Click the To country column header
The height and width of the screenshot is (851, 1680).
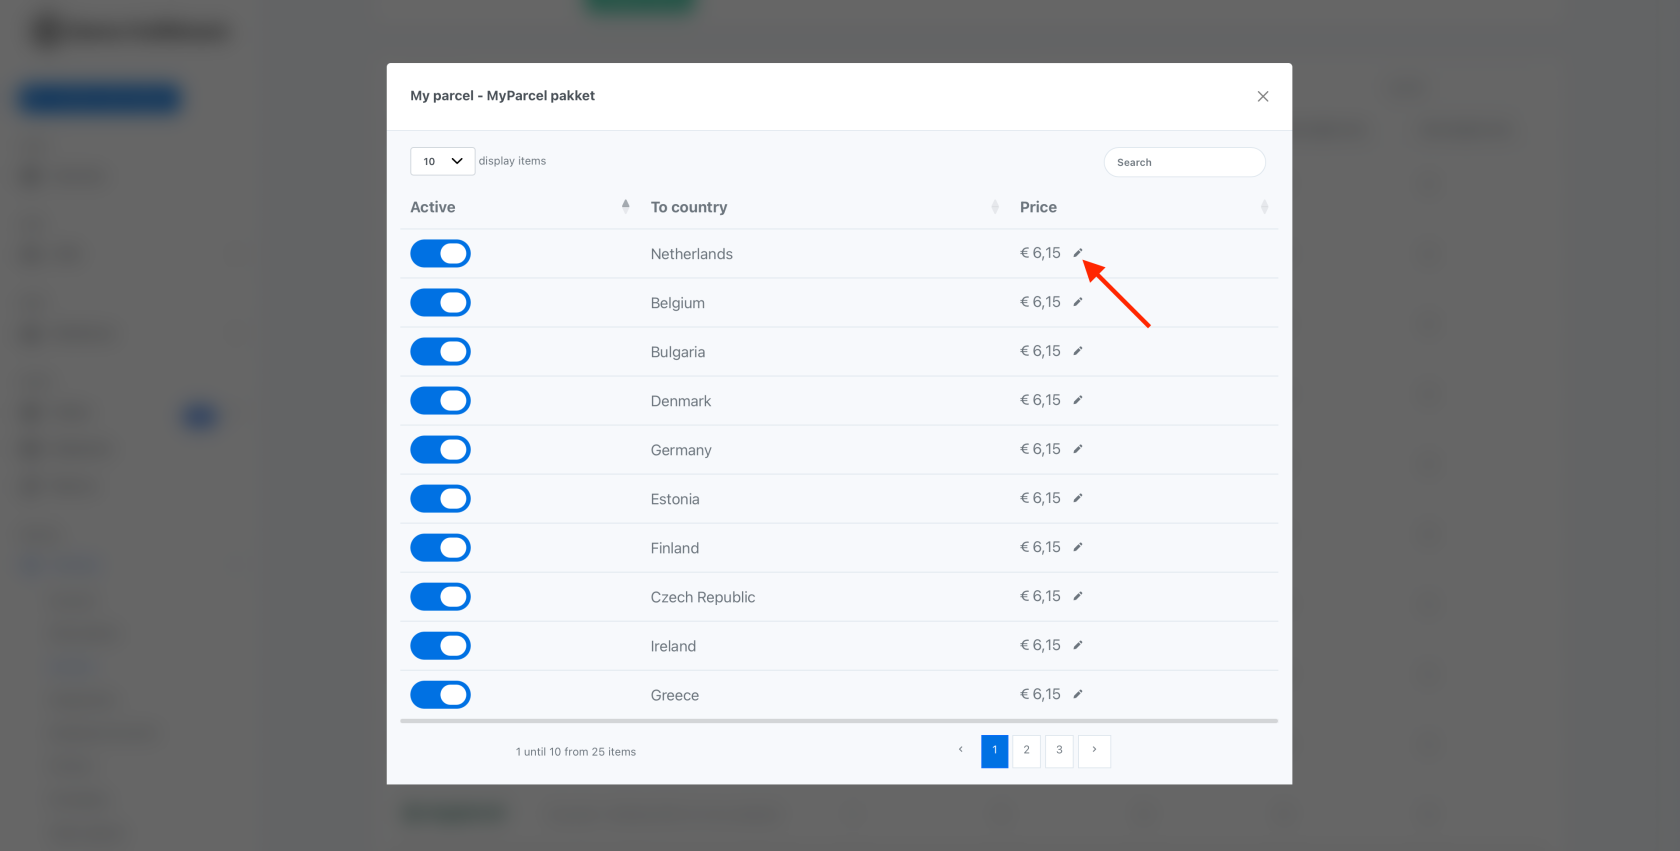click(689, 207)
